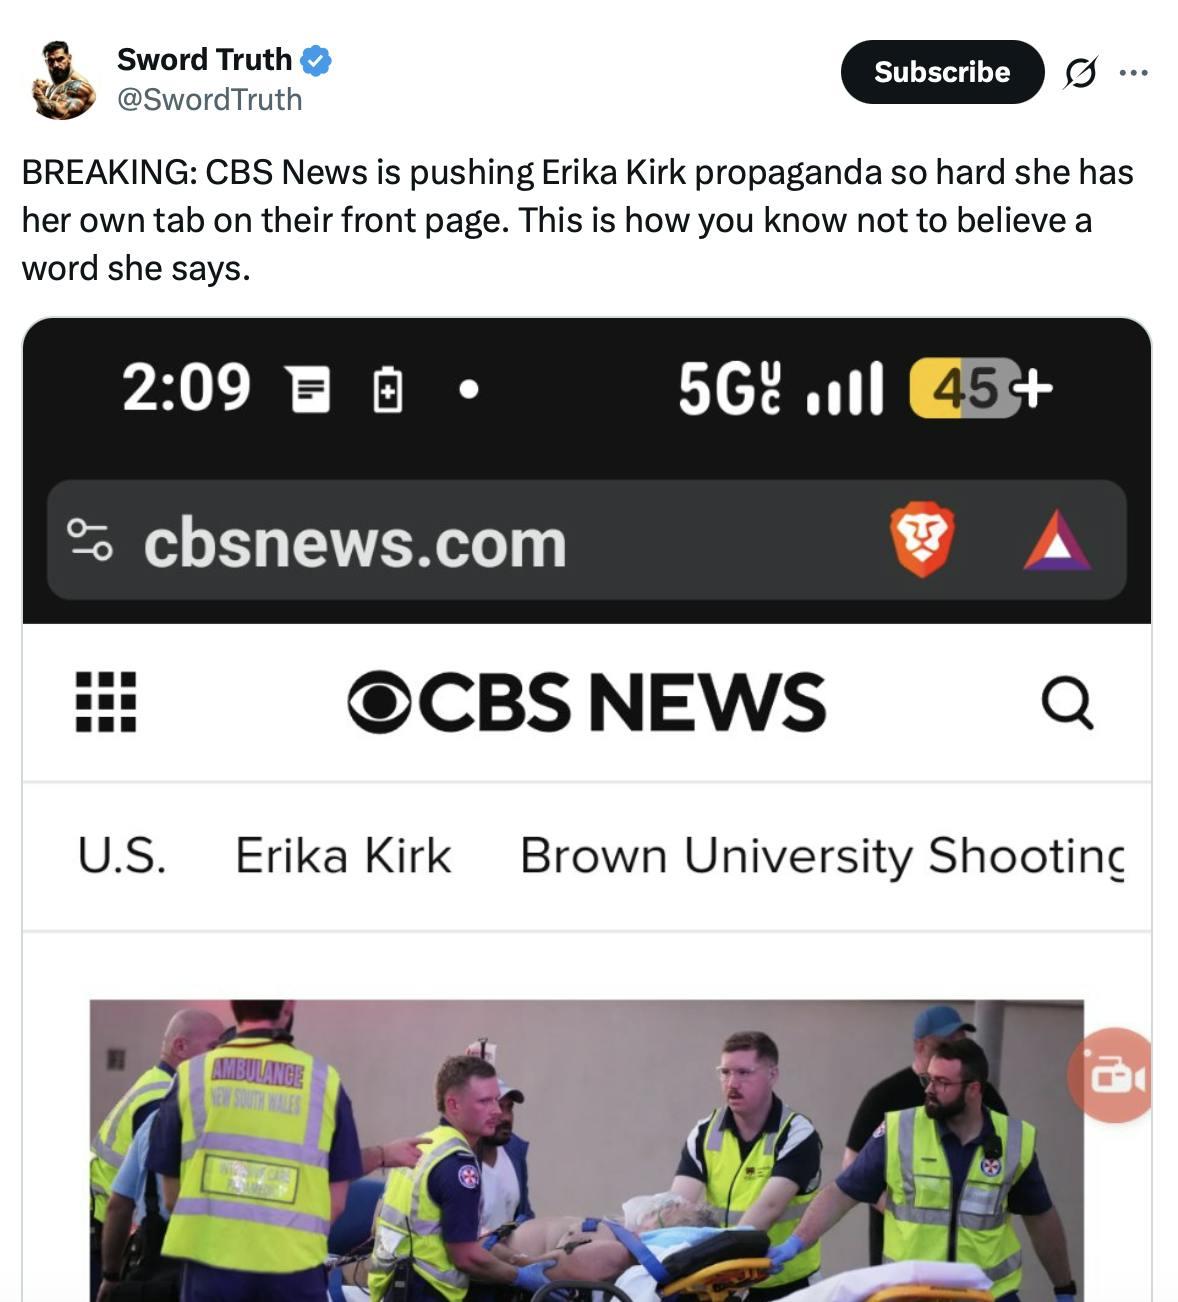Click the cbsnews.com address bar
Screen dimensions: 1178x1302
tap(587, 540)
